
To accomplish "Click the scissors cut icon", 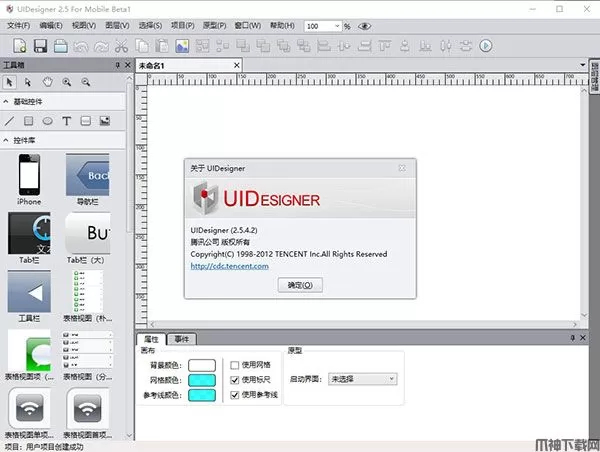I will tap(120, 45).
